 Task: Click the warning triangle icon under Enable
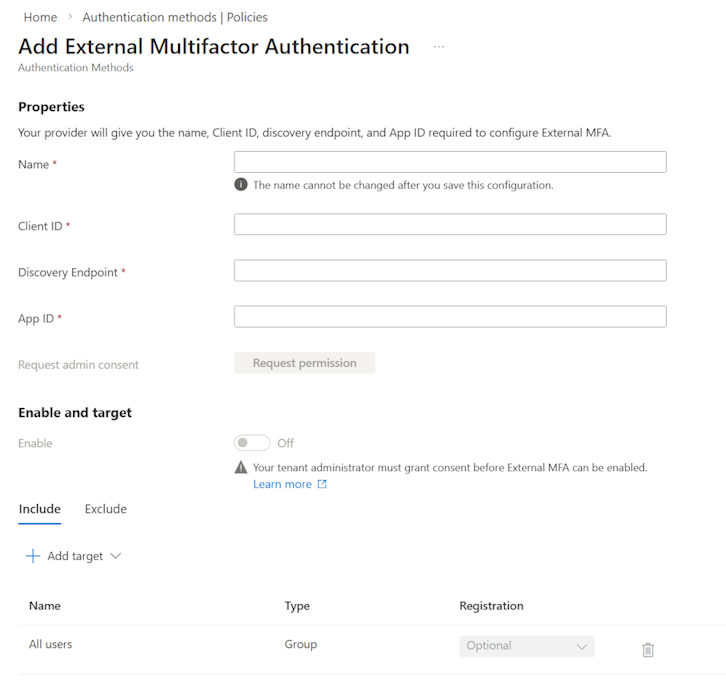click(x=241, y=467)
